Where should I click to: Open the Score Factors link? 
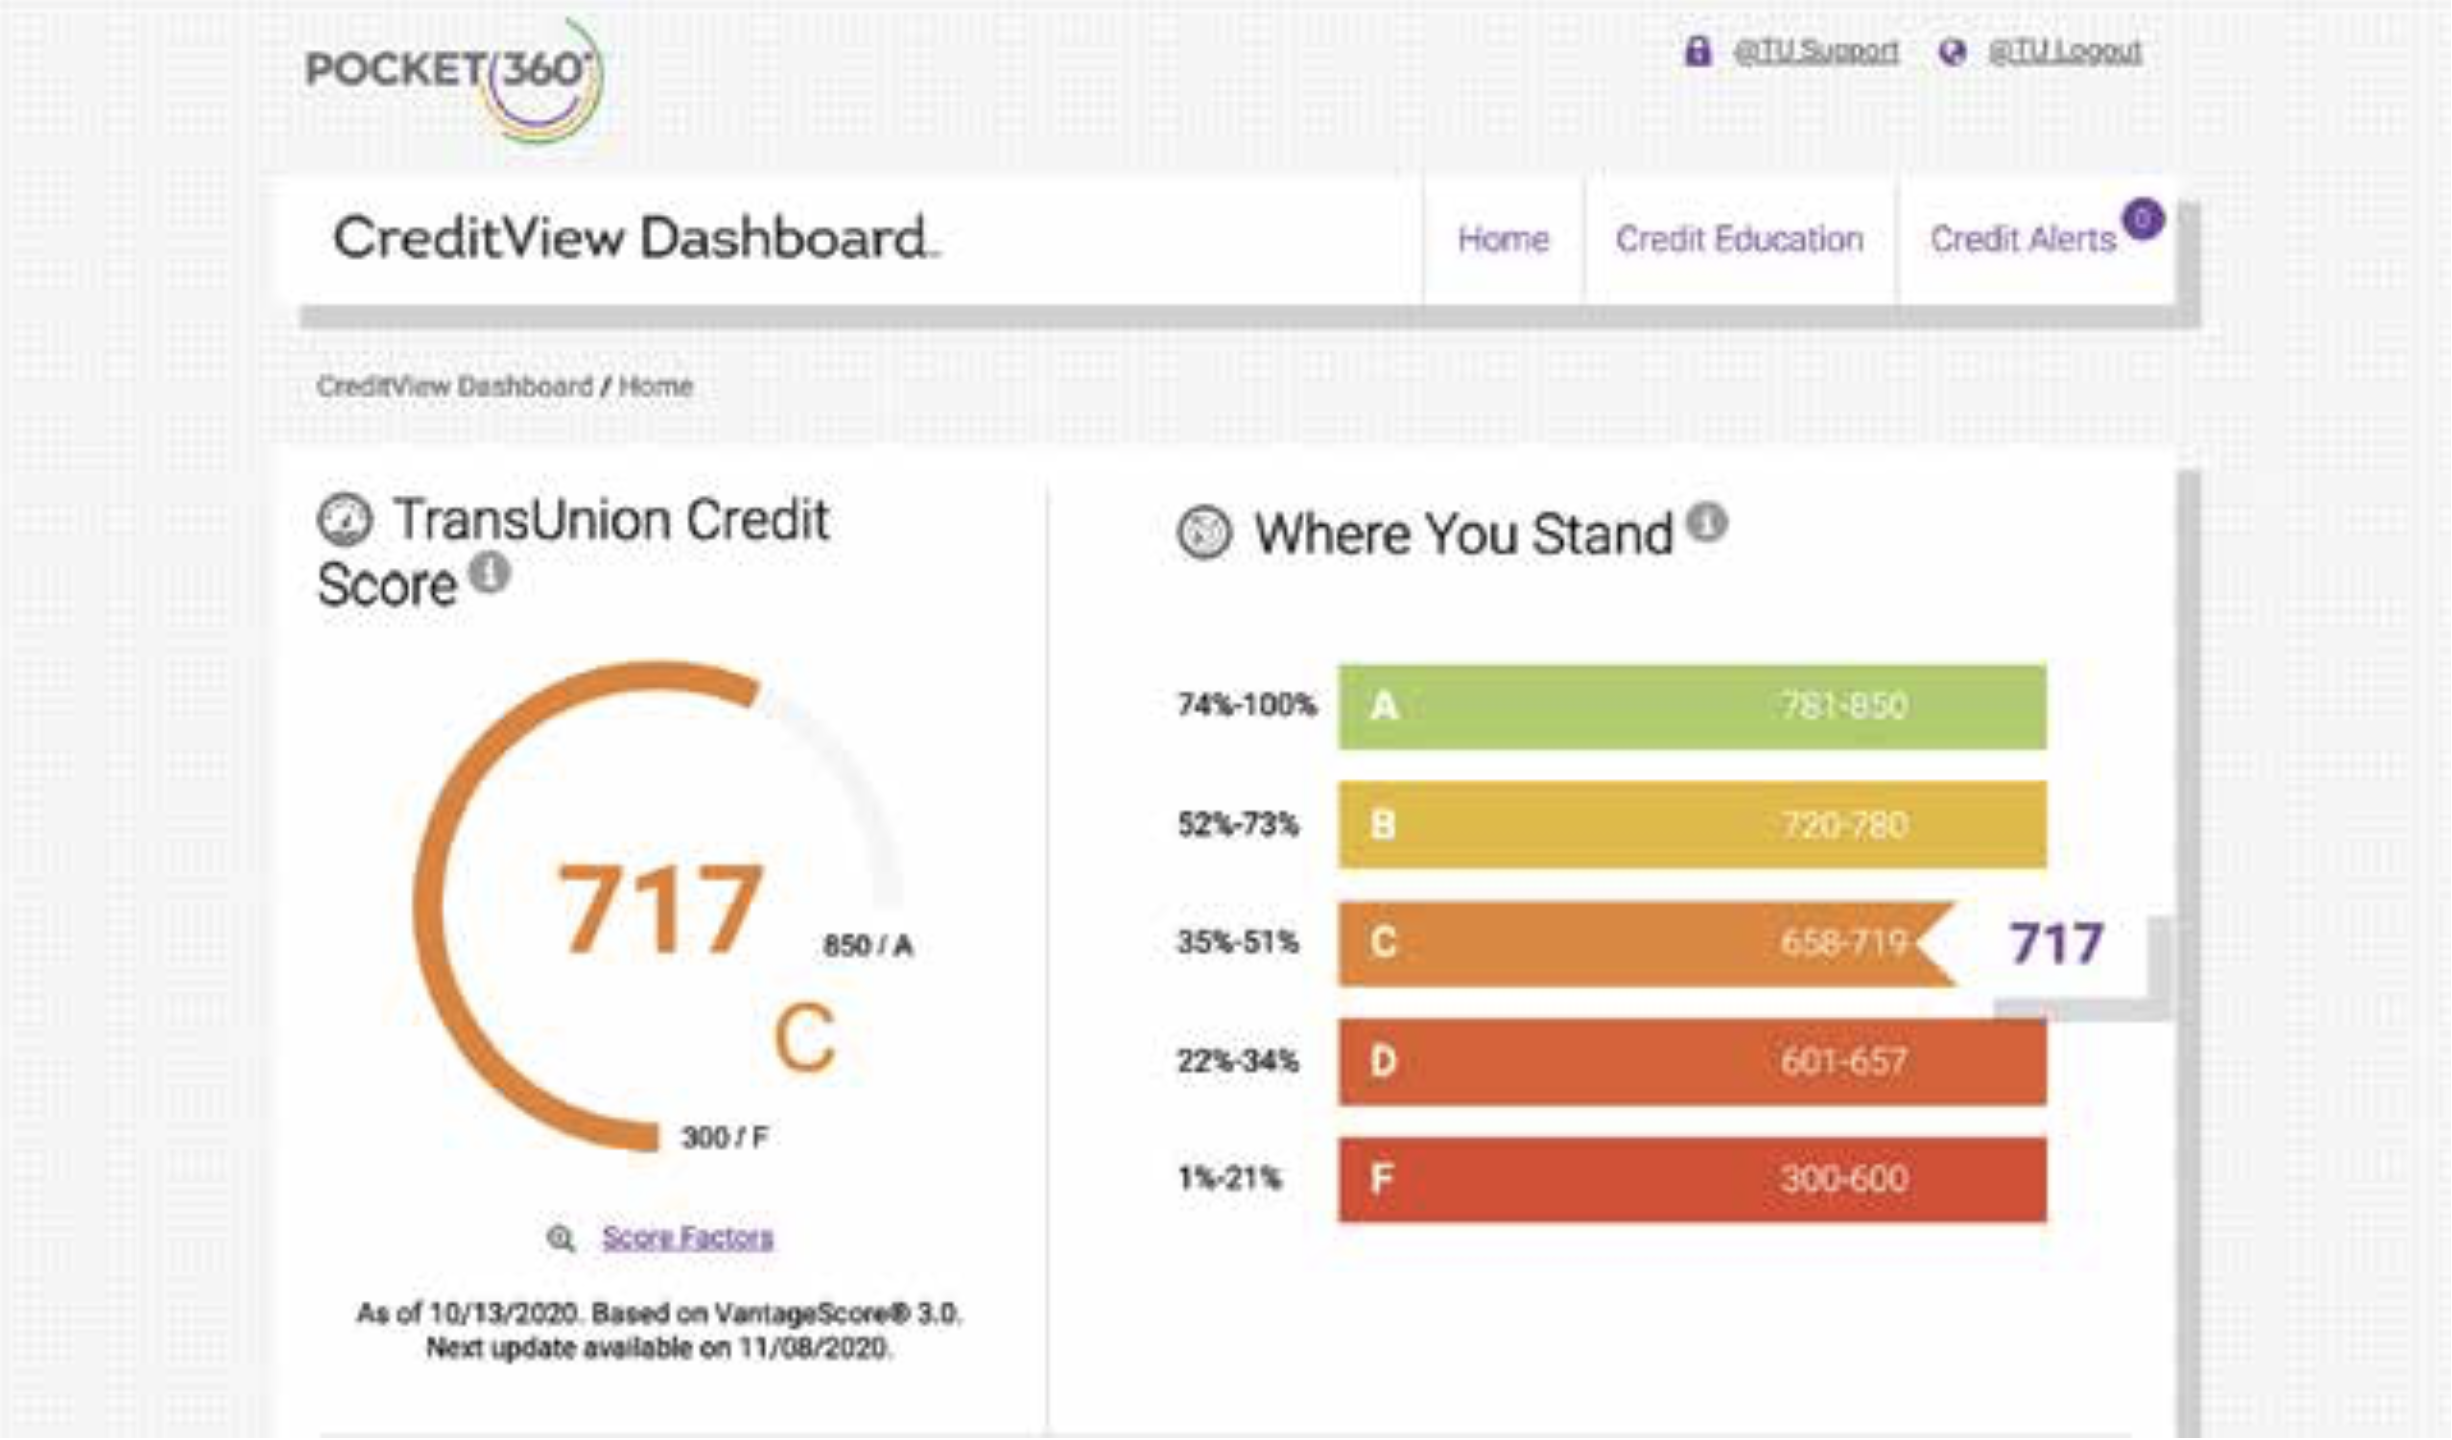[687, 1238]
